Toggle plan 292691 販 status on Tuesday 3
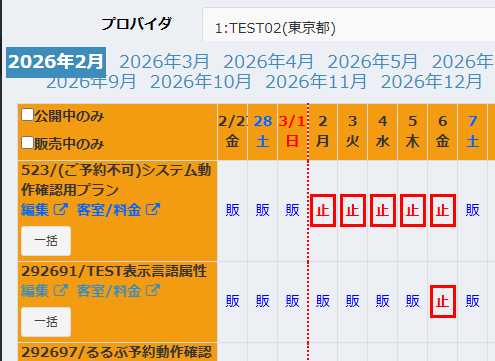This screenshot has width=495, height=361. (353, 301)
